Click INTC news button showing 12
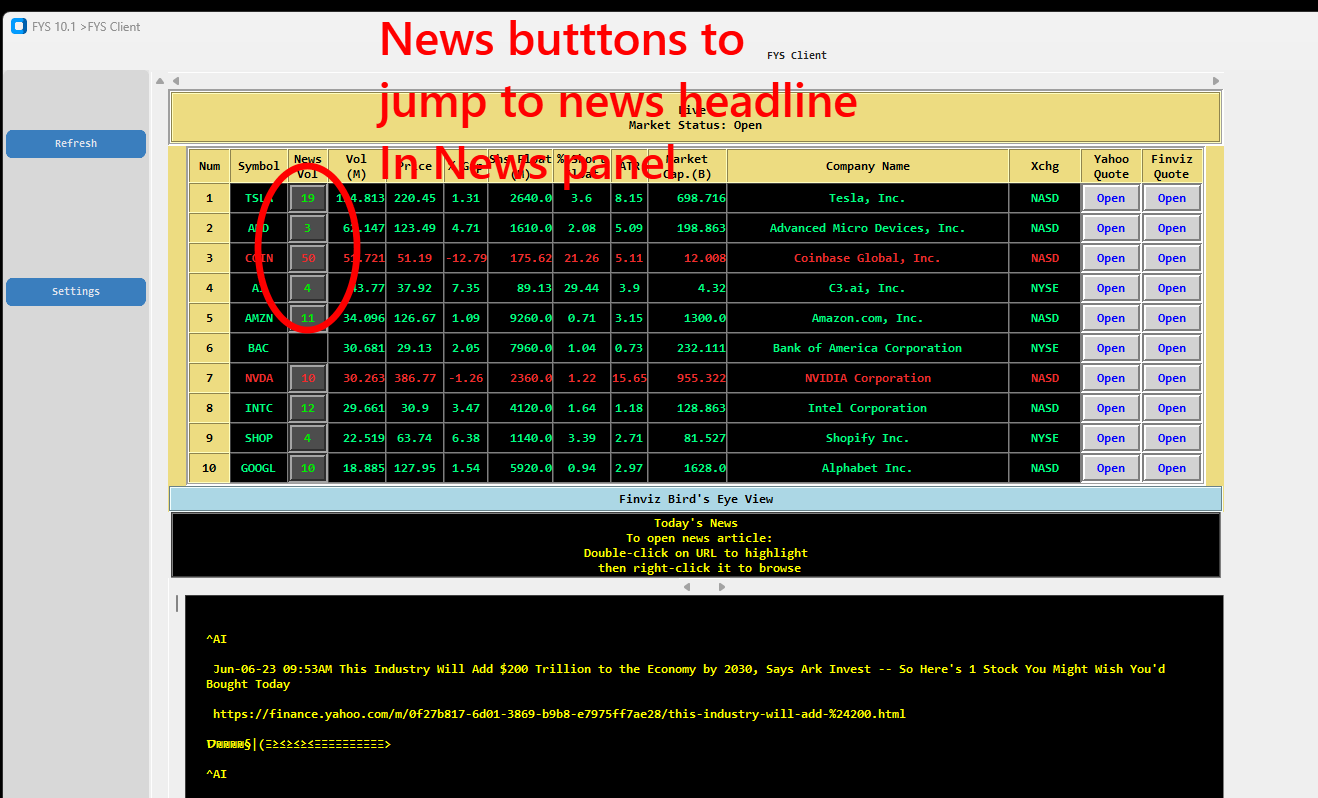 click(308, 408)
